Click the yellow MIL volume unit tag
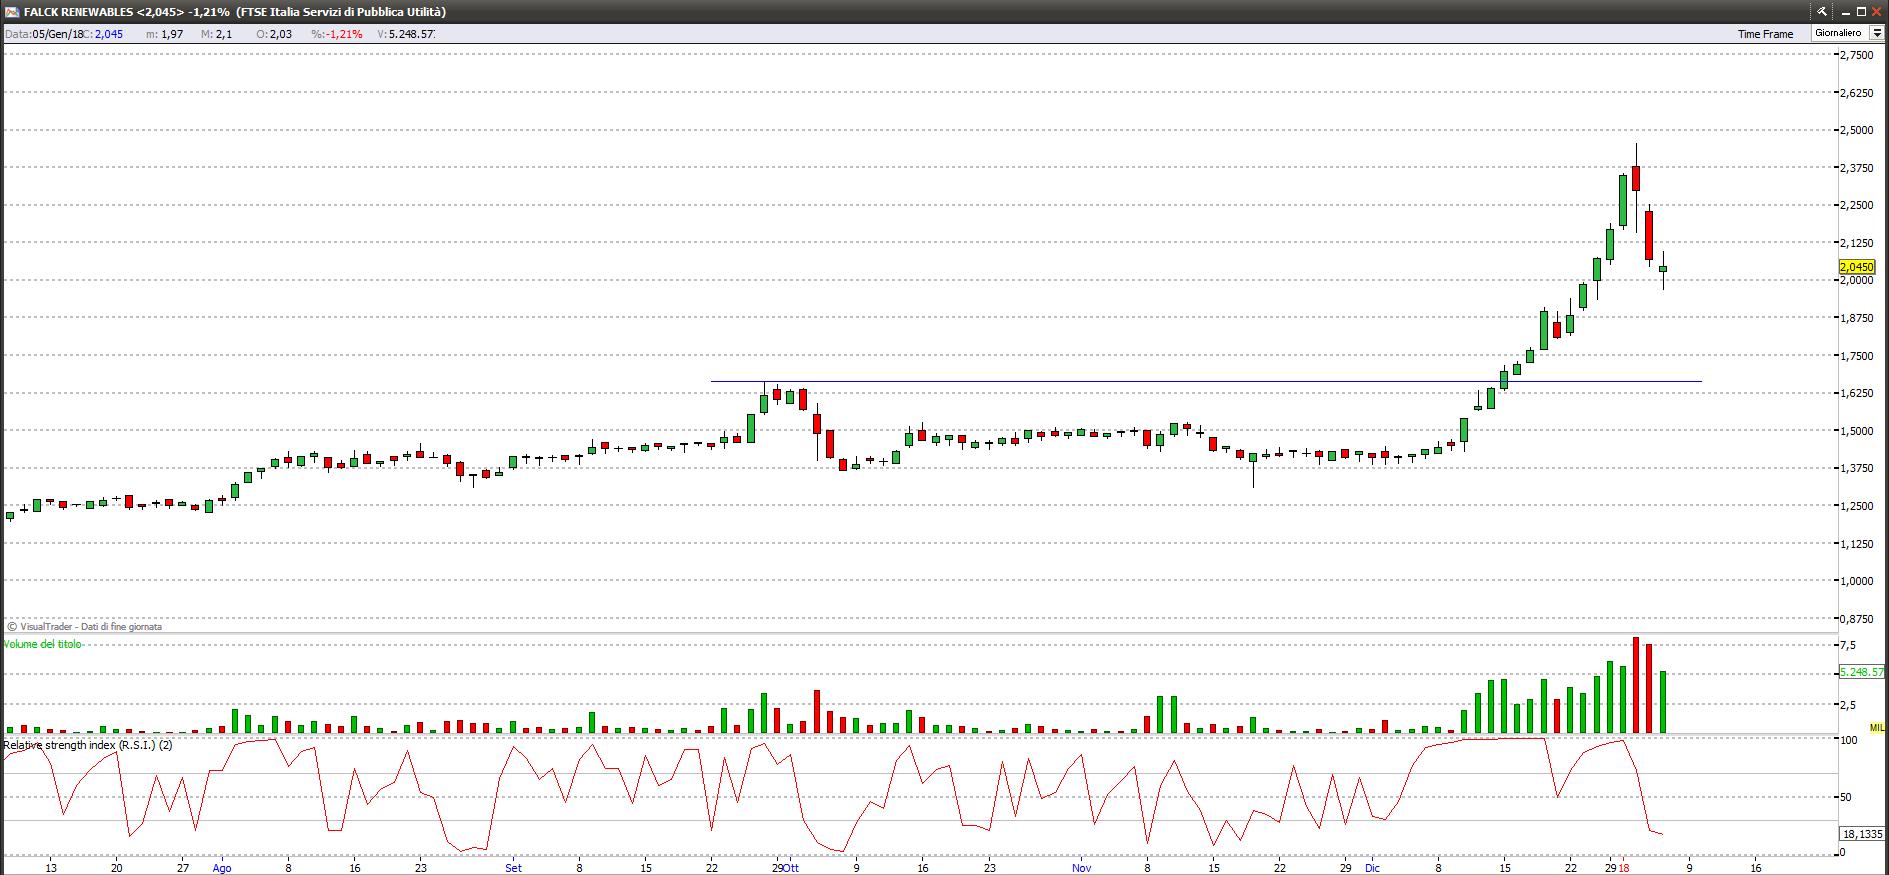The width and height of the screenshot is (1889, 875). (x=1876, y=727)
